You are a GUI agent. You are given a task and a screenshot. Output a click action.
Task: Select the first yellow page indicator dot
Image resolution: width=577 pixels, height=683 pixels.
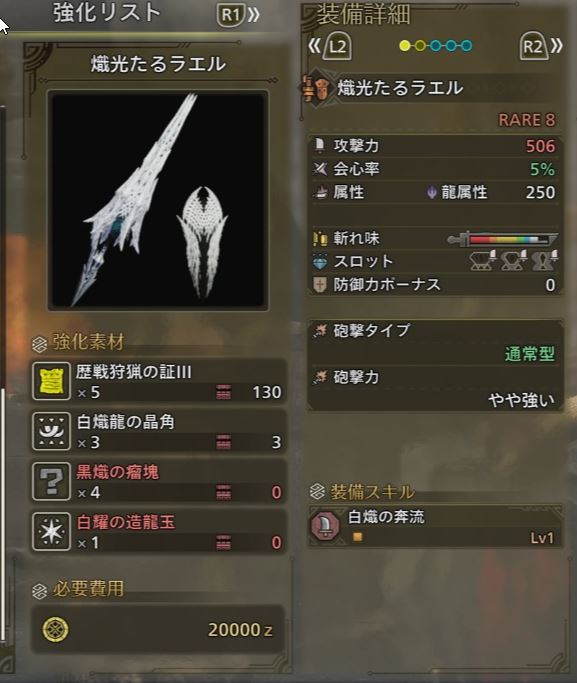coord(405,46)
